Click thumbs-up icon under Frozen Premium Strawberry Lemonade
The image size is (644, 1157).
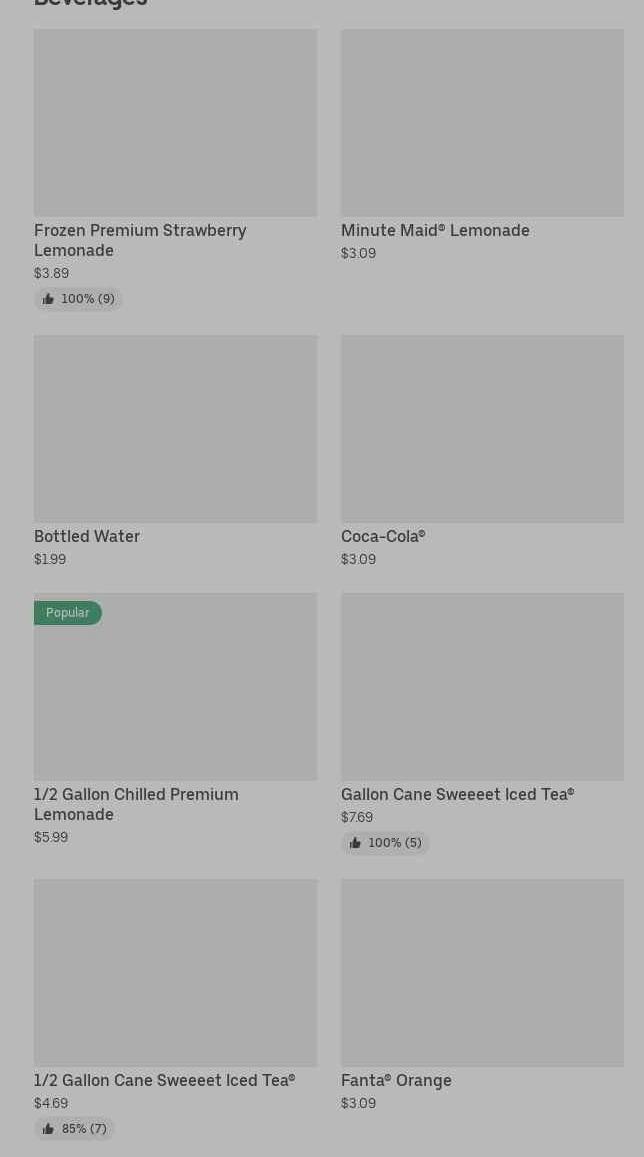pyautogui.click(x=48, y=299)
